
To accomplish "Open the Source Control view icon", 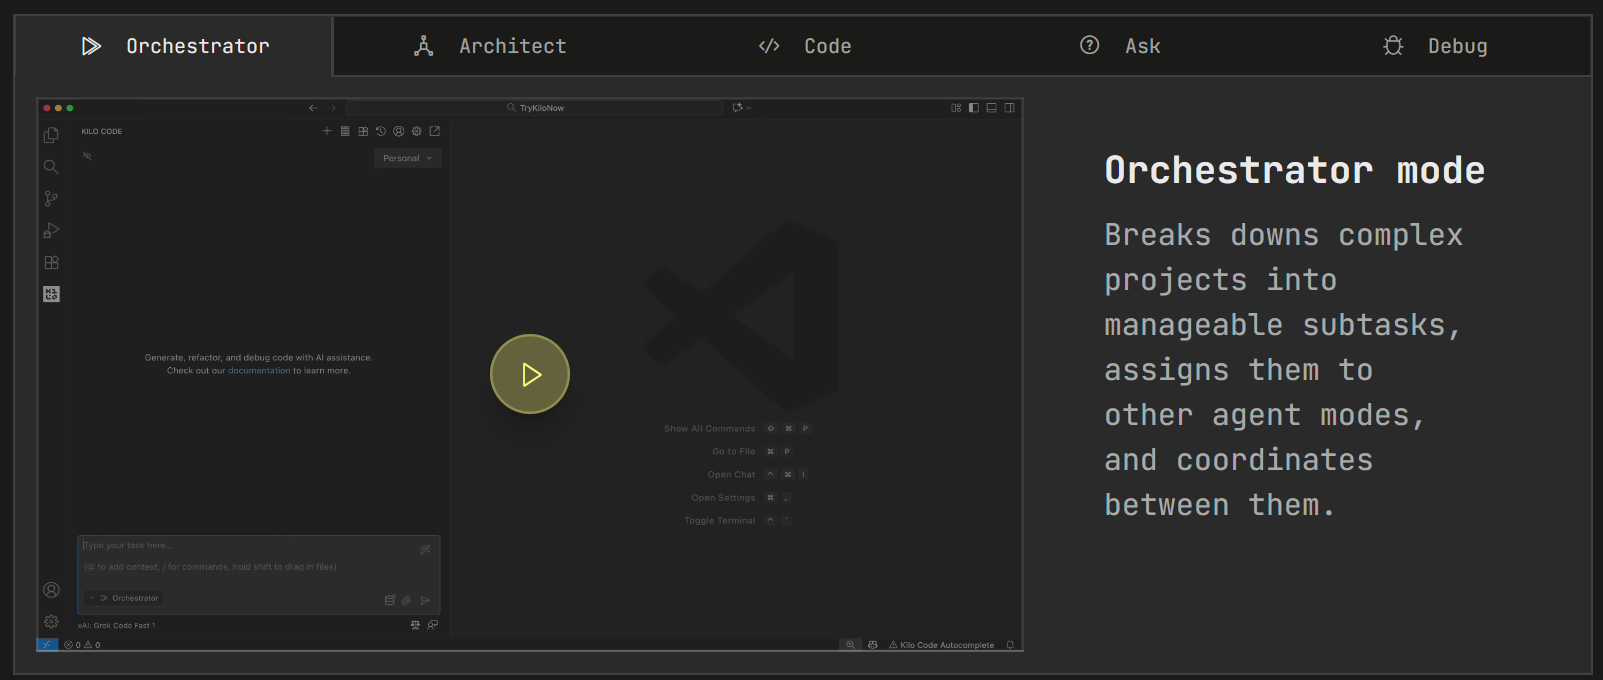I will tap(51, 198).
